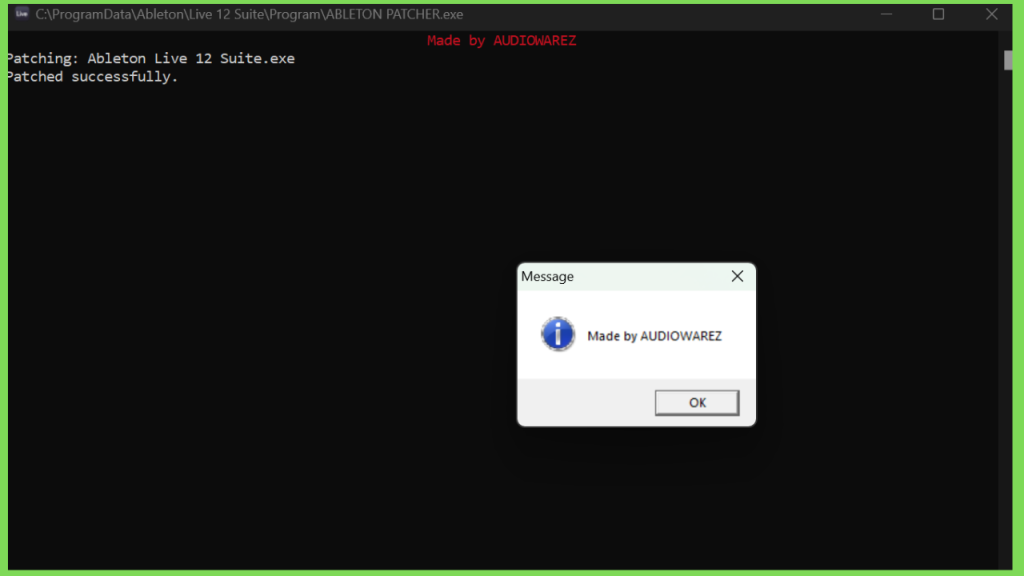
Task: Click the "Message" dialog title text
Action: [547, 276]
